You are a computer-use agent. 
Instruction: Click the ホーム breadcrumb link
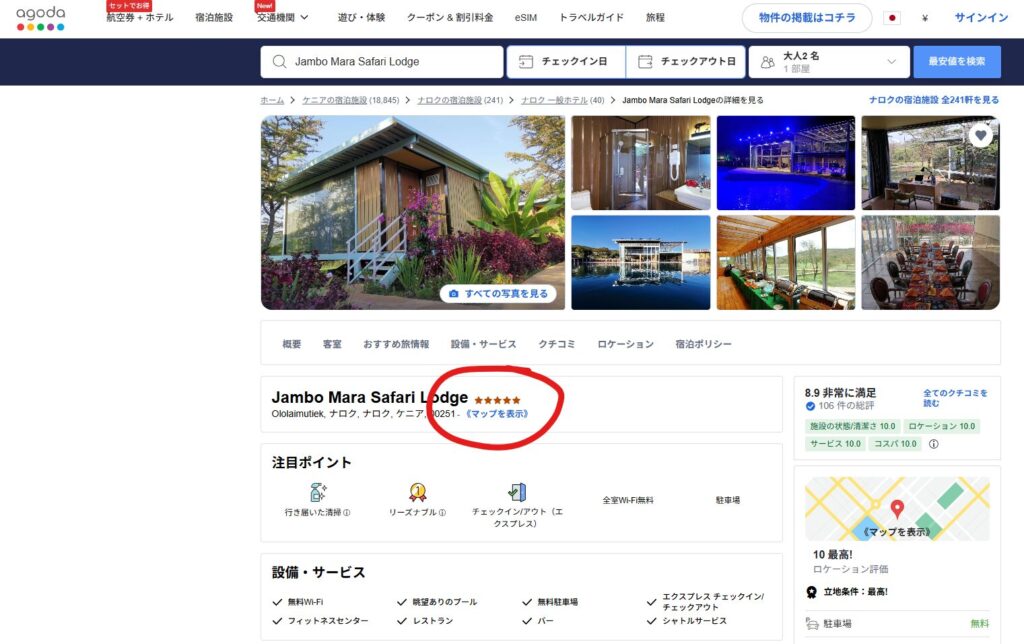(272, 100)
